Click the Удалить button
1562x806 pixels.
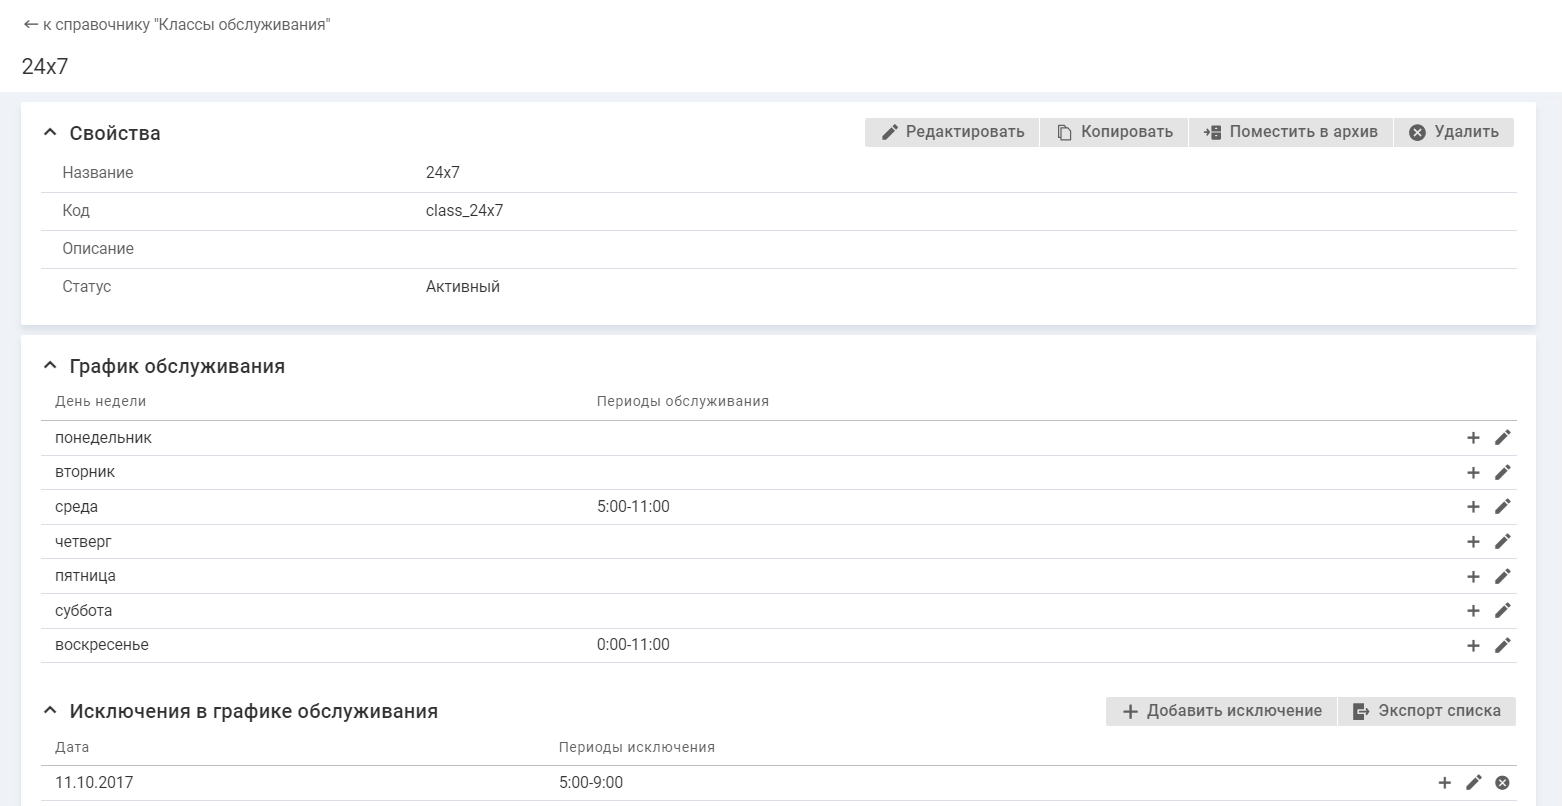point(1453,132)
